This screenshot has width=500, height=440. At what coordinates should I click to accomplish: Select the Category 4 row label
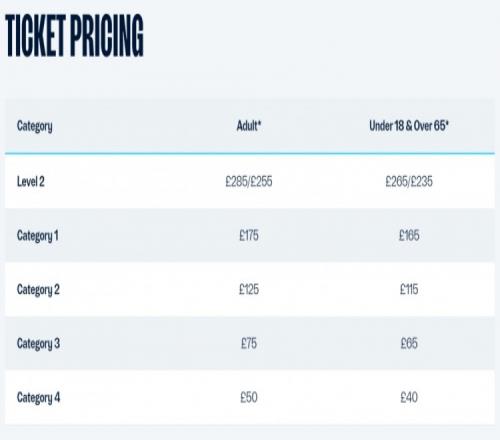click(38, 398)
